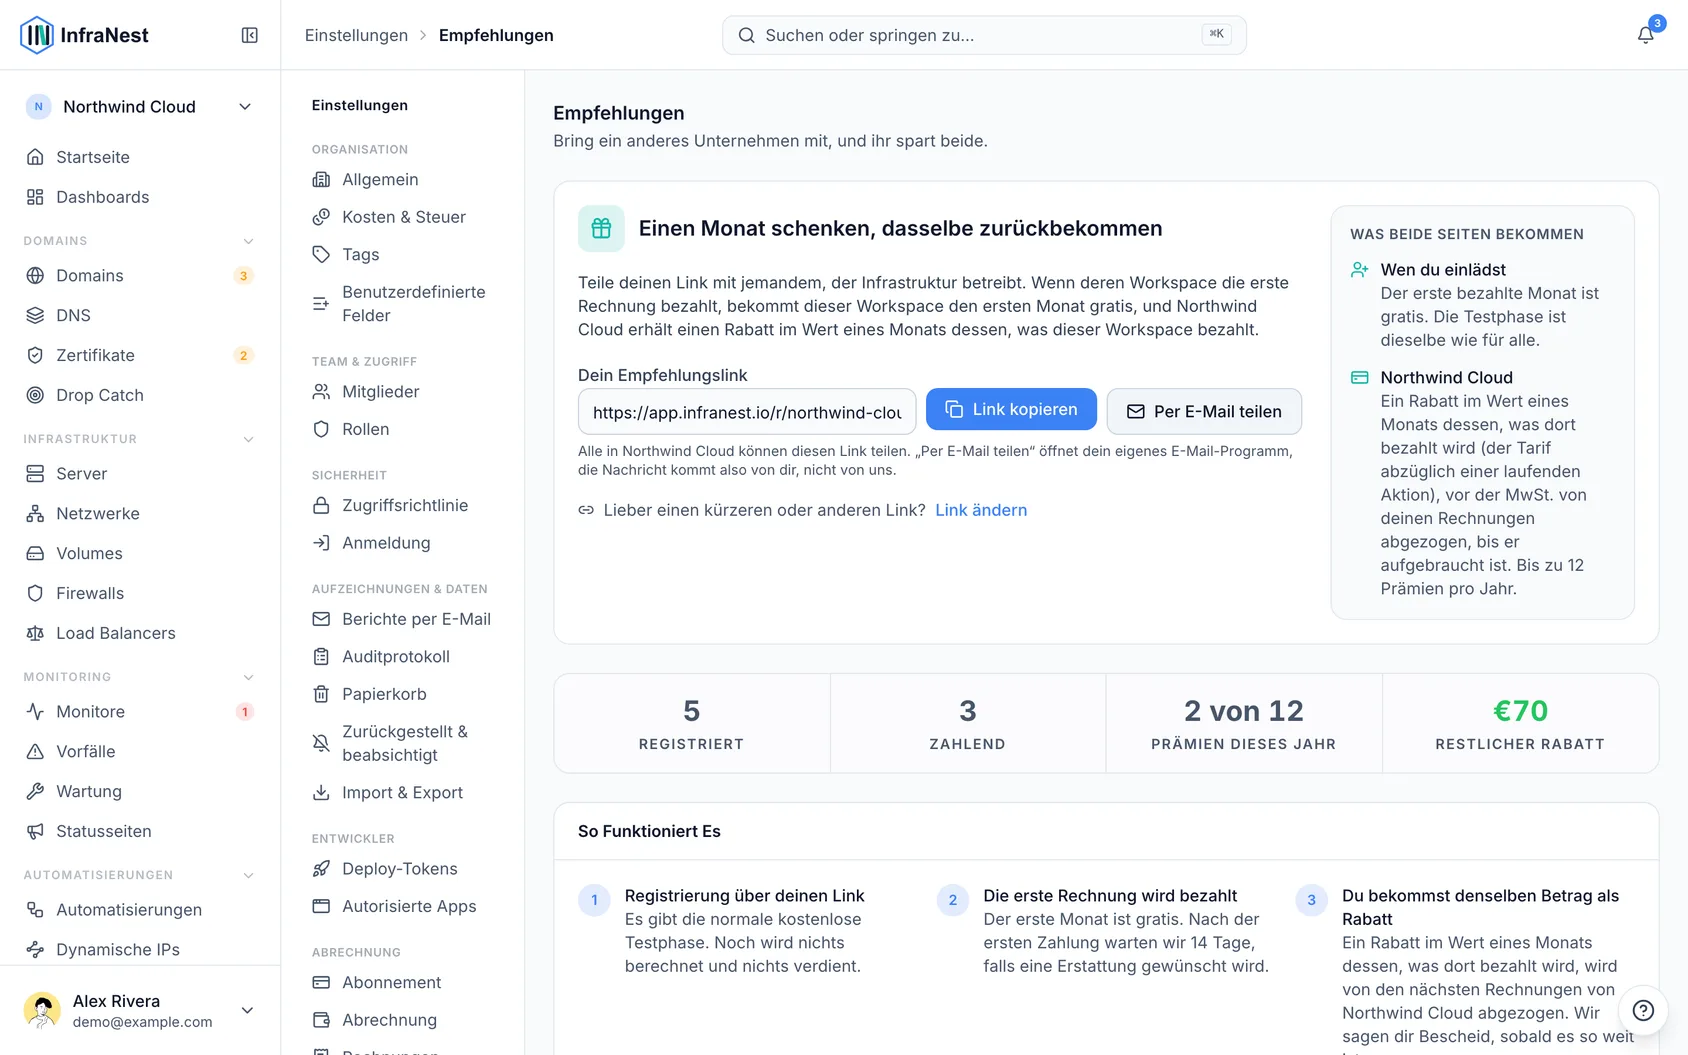Open the help question mark button
The width and height of the screenshot is (1688, 1055).
click(x=1643, y=1010)
